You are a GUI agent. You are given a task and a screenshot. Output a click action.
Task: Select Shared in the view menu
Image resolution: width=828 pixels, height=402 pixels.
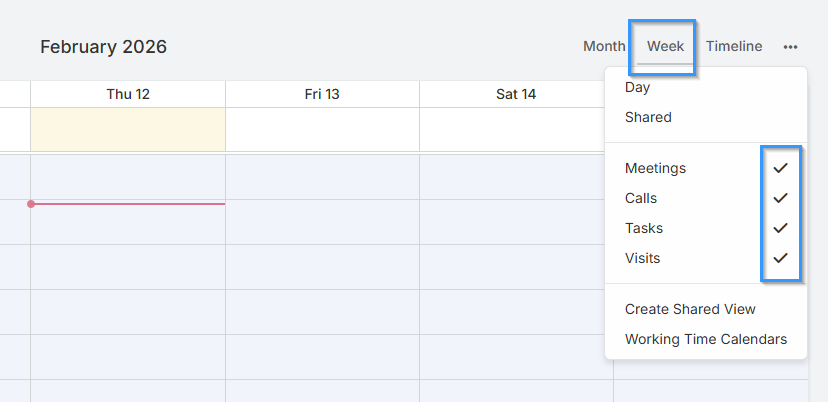click(x=648, y=117)
